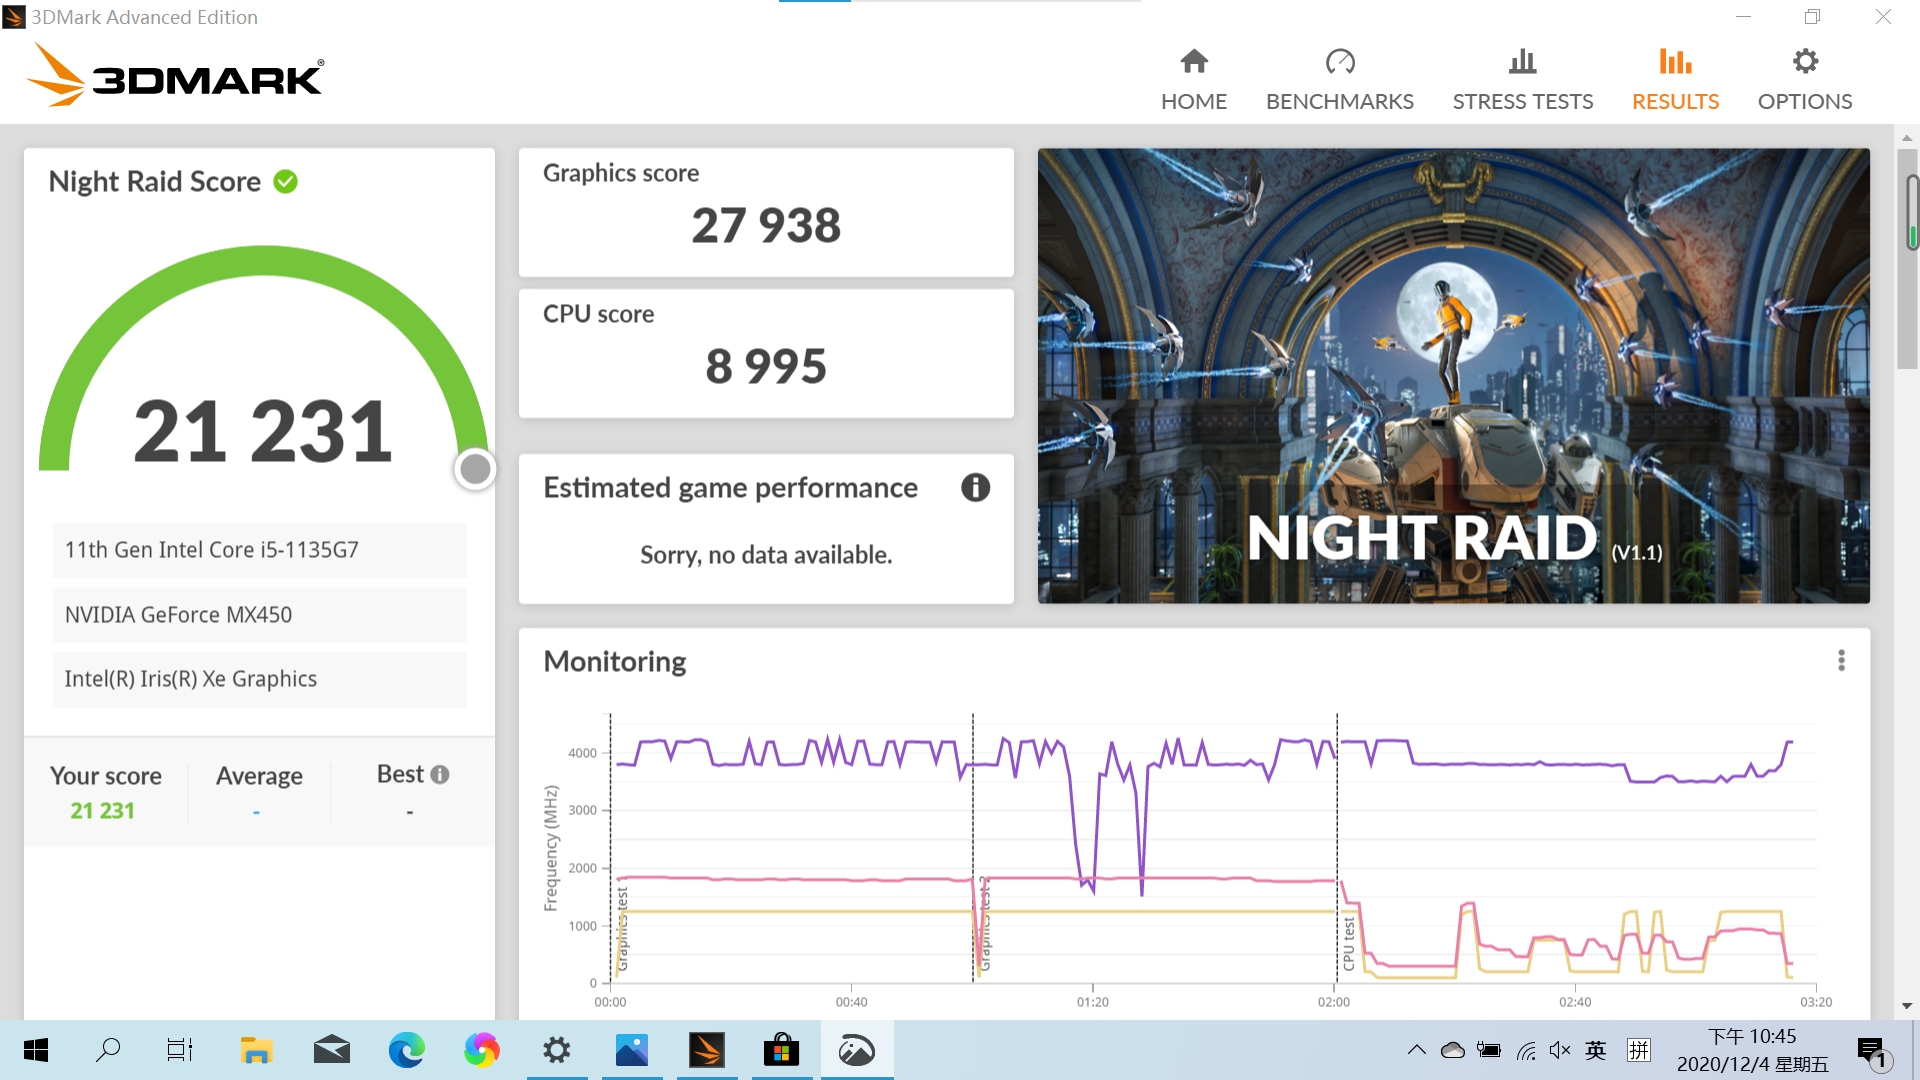Image resolution: width=1920 pixels, height=1080 pixels.
Task: Open the colorful ring app in taskbar
Action: [481, 1050]
